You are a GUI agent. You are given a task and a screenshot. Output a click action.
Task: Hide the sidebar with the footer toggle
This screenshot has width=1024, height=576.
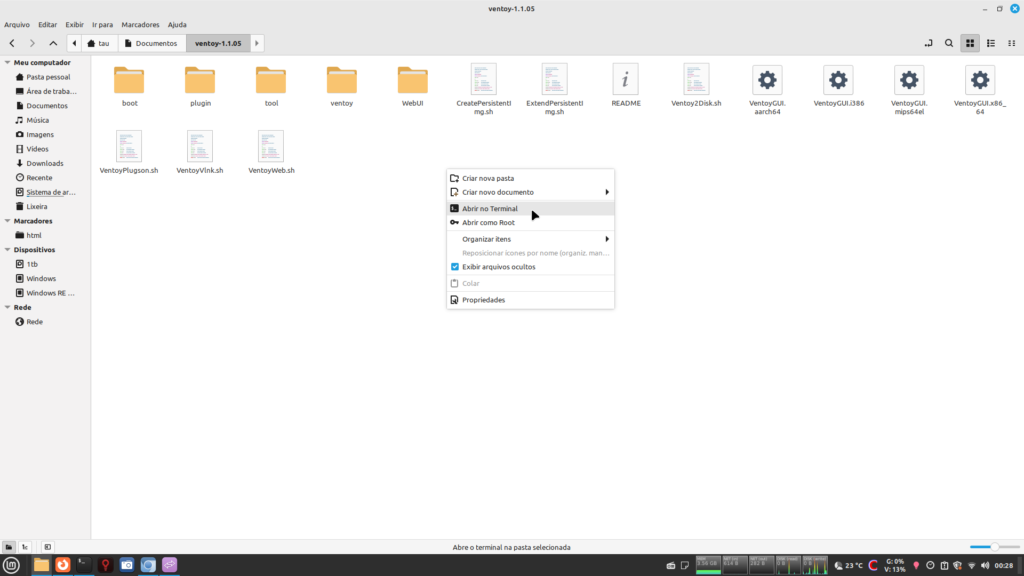47,547
